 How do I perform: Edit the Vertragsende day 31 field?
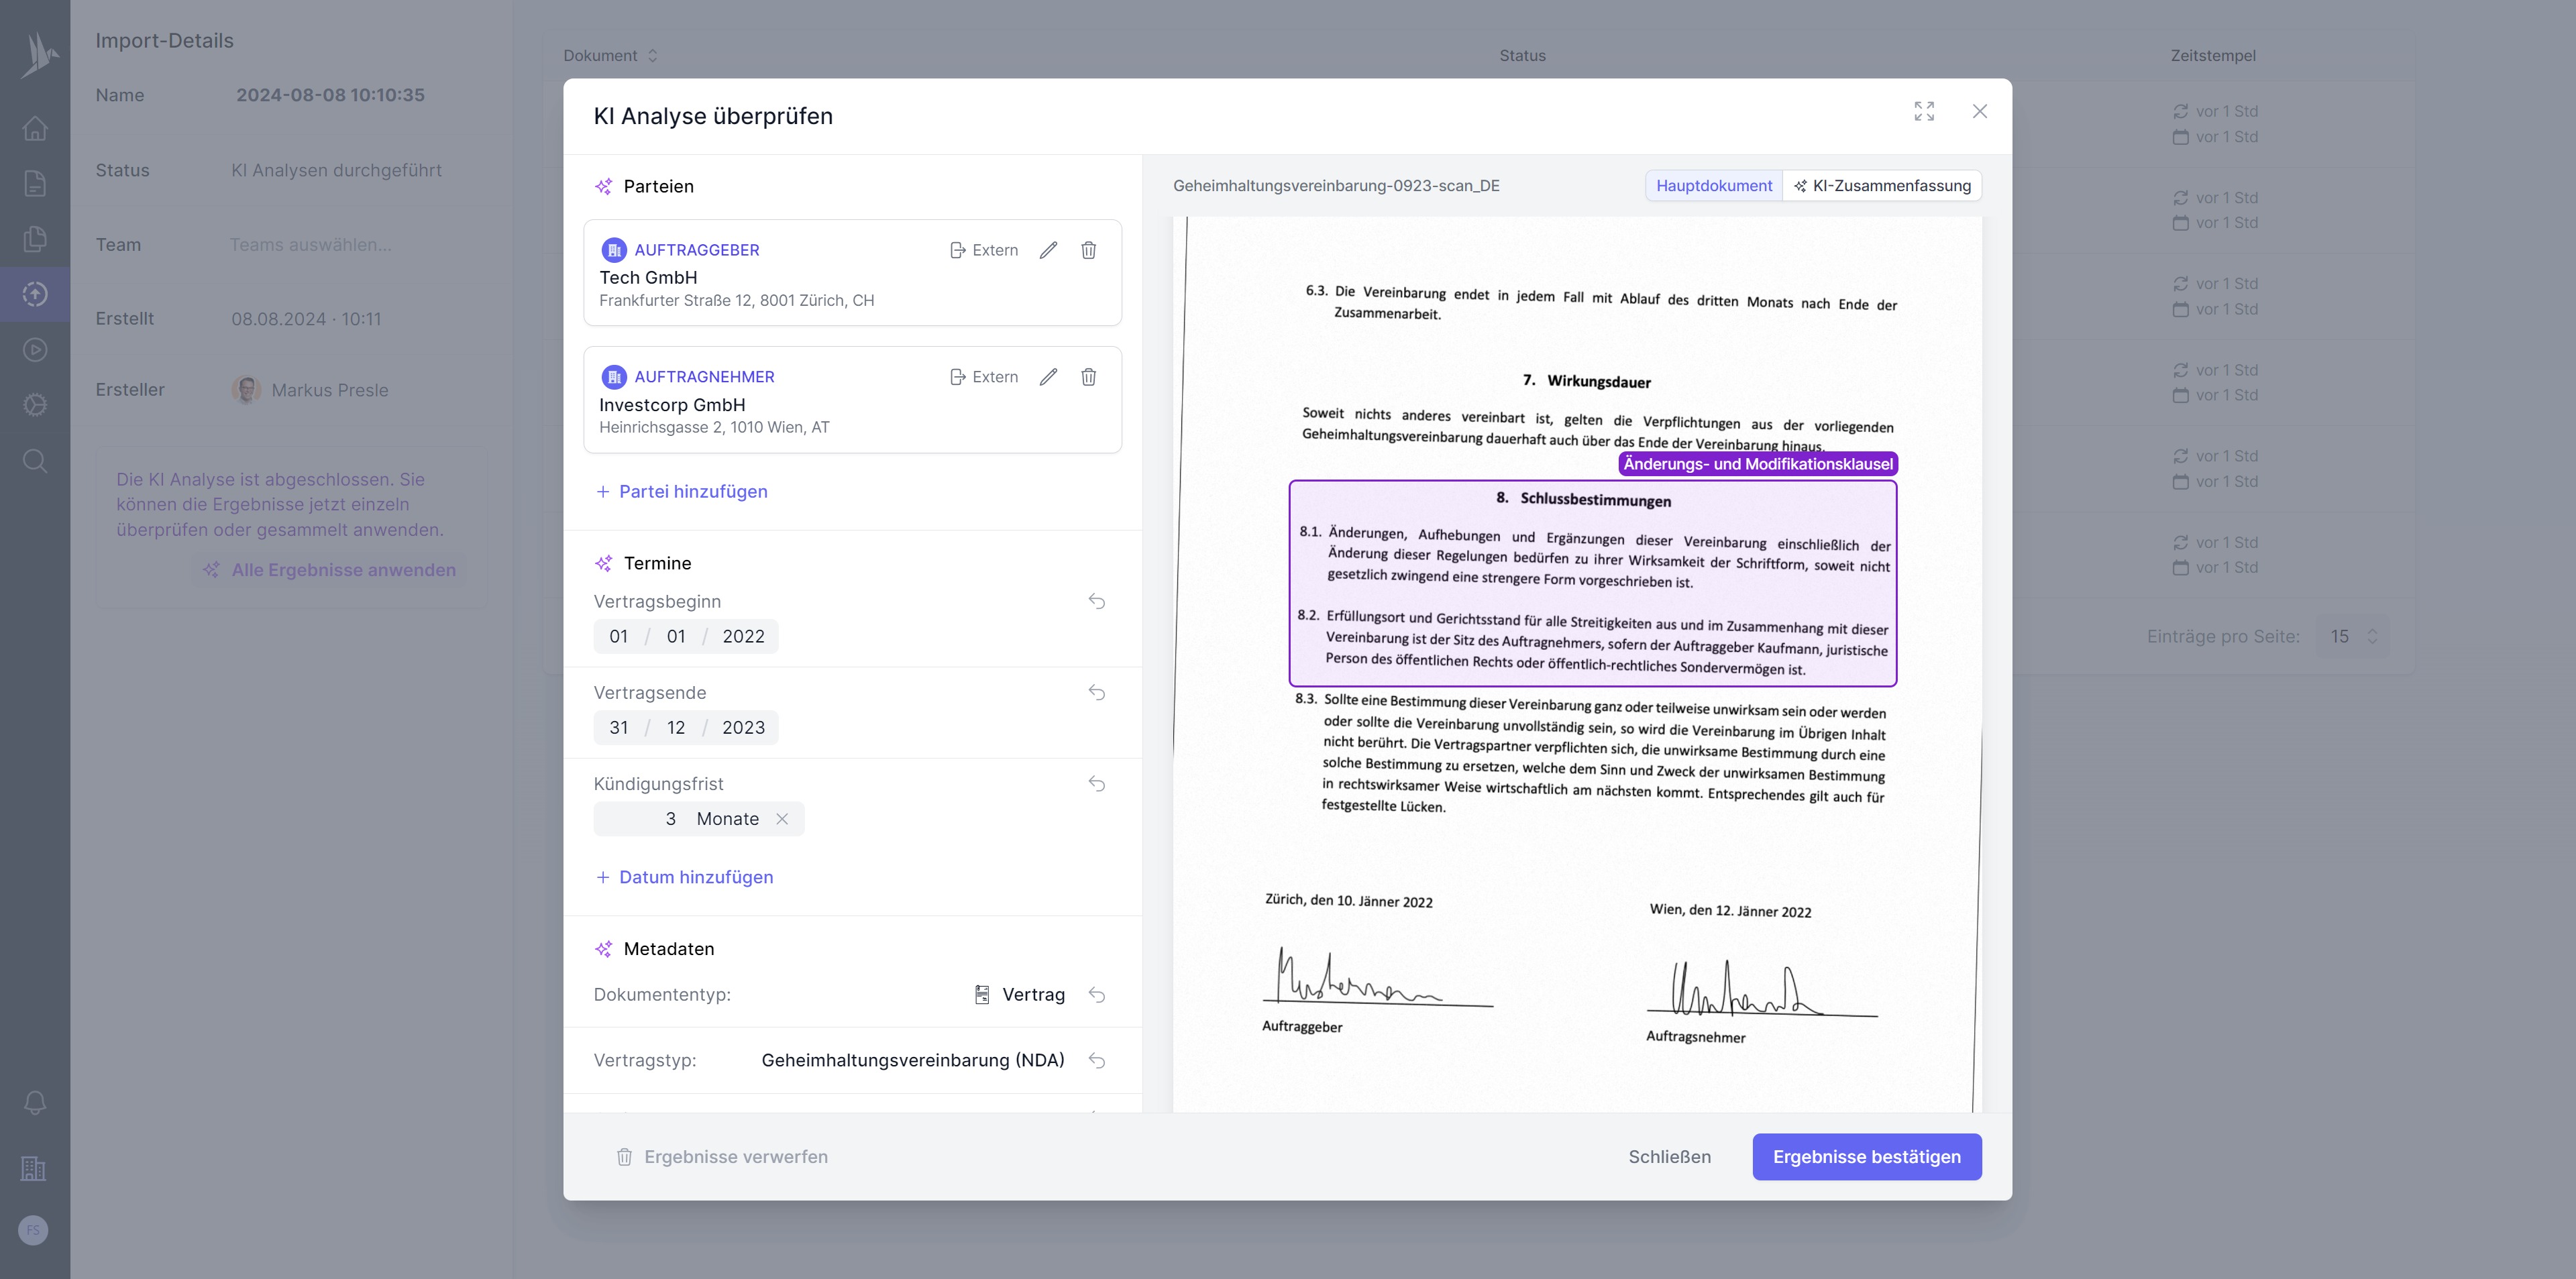click(619, 728)
